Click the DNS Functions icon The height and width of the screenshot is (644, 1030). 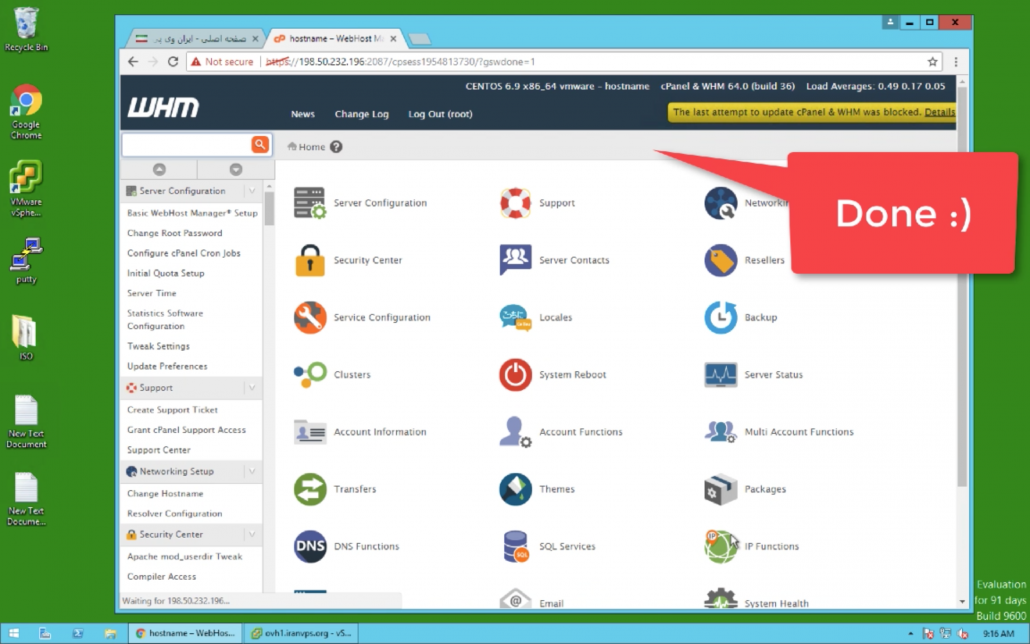pyautogui.click(x=310, y=547)
